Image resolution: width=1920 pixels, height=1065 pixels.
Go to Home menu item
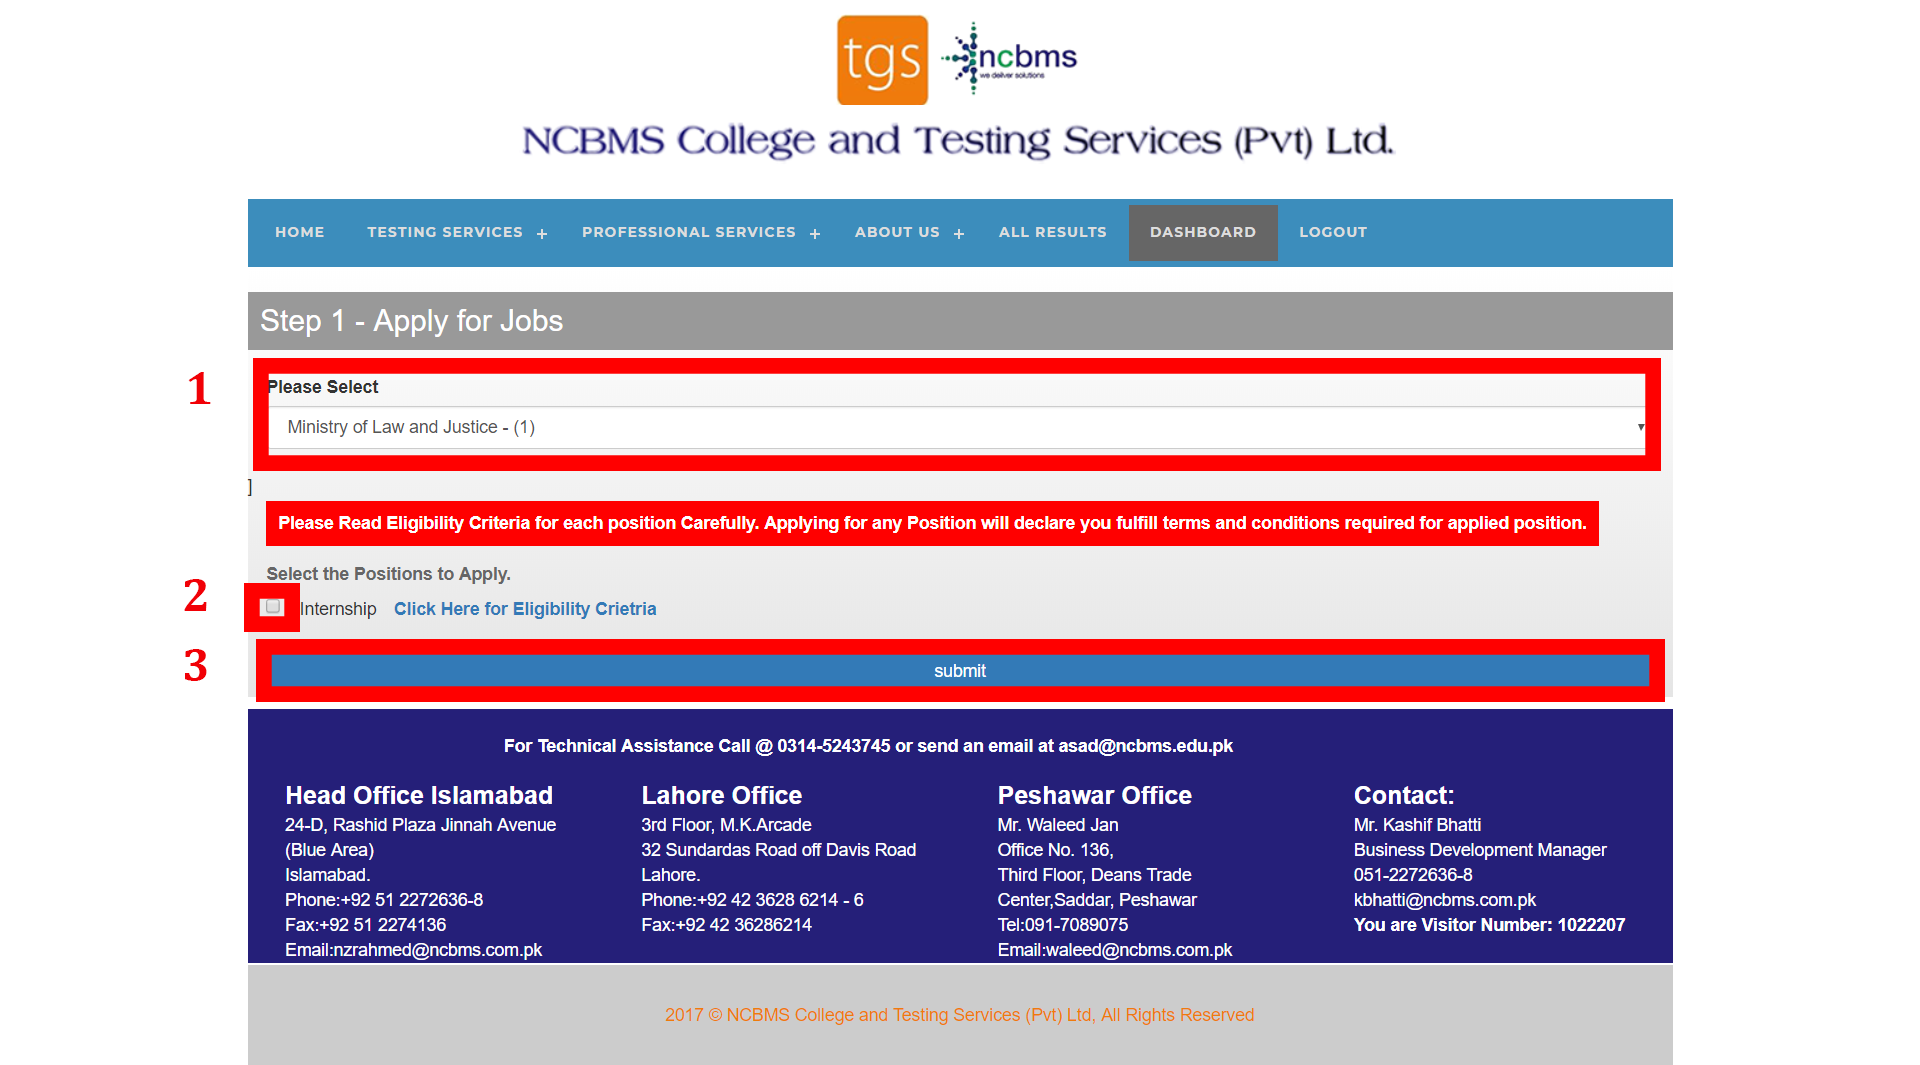tap(300, 232)
